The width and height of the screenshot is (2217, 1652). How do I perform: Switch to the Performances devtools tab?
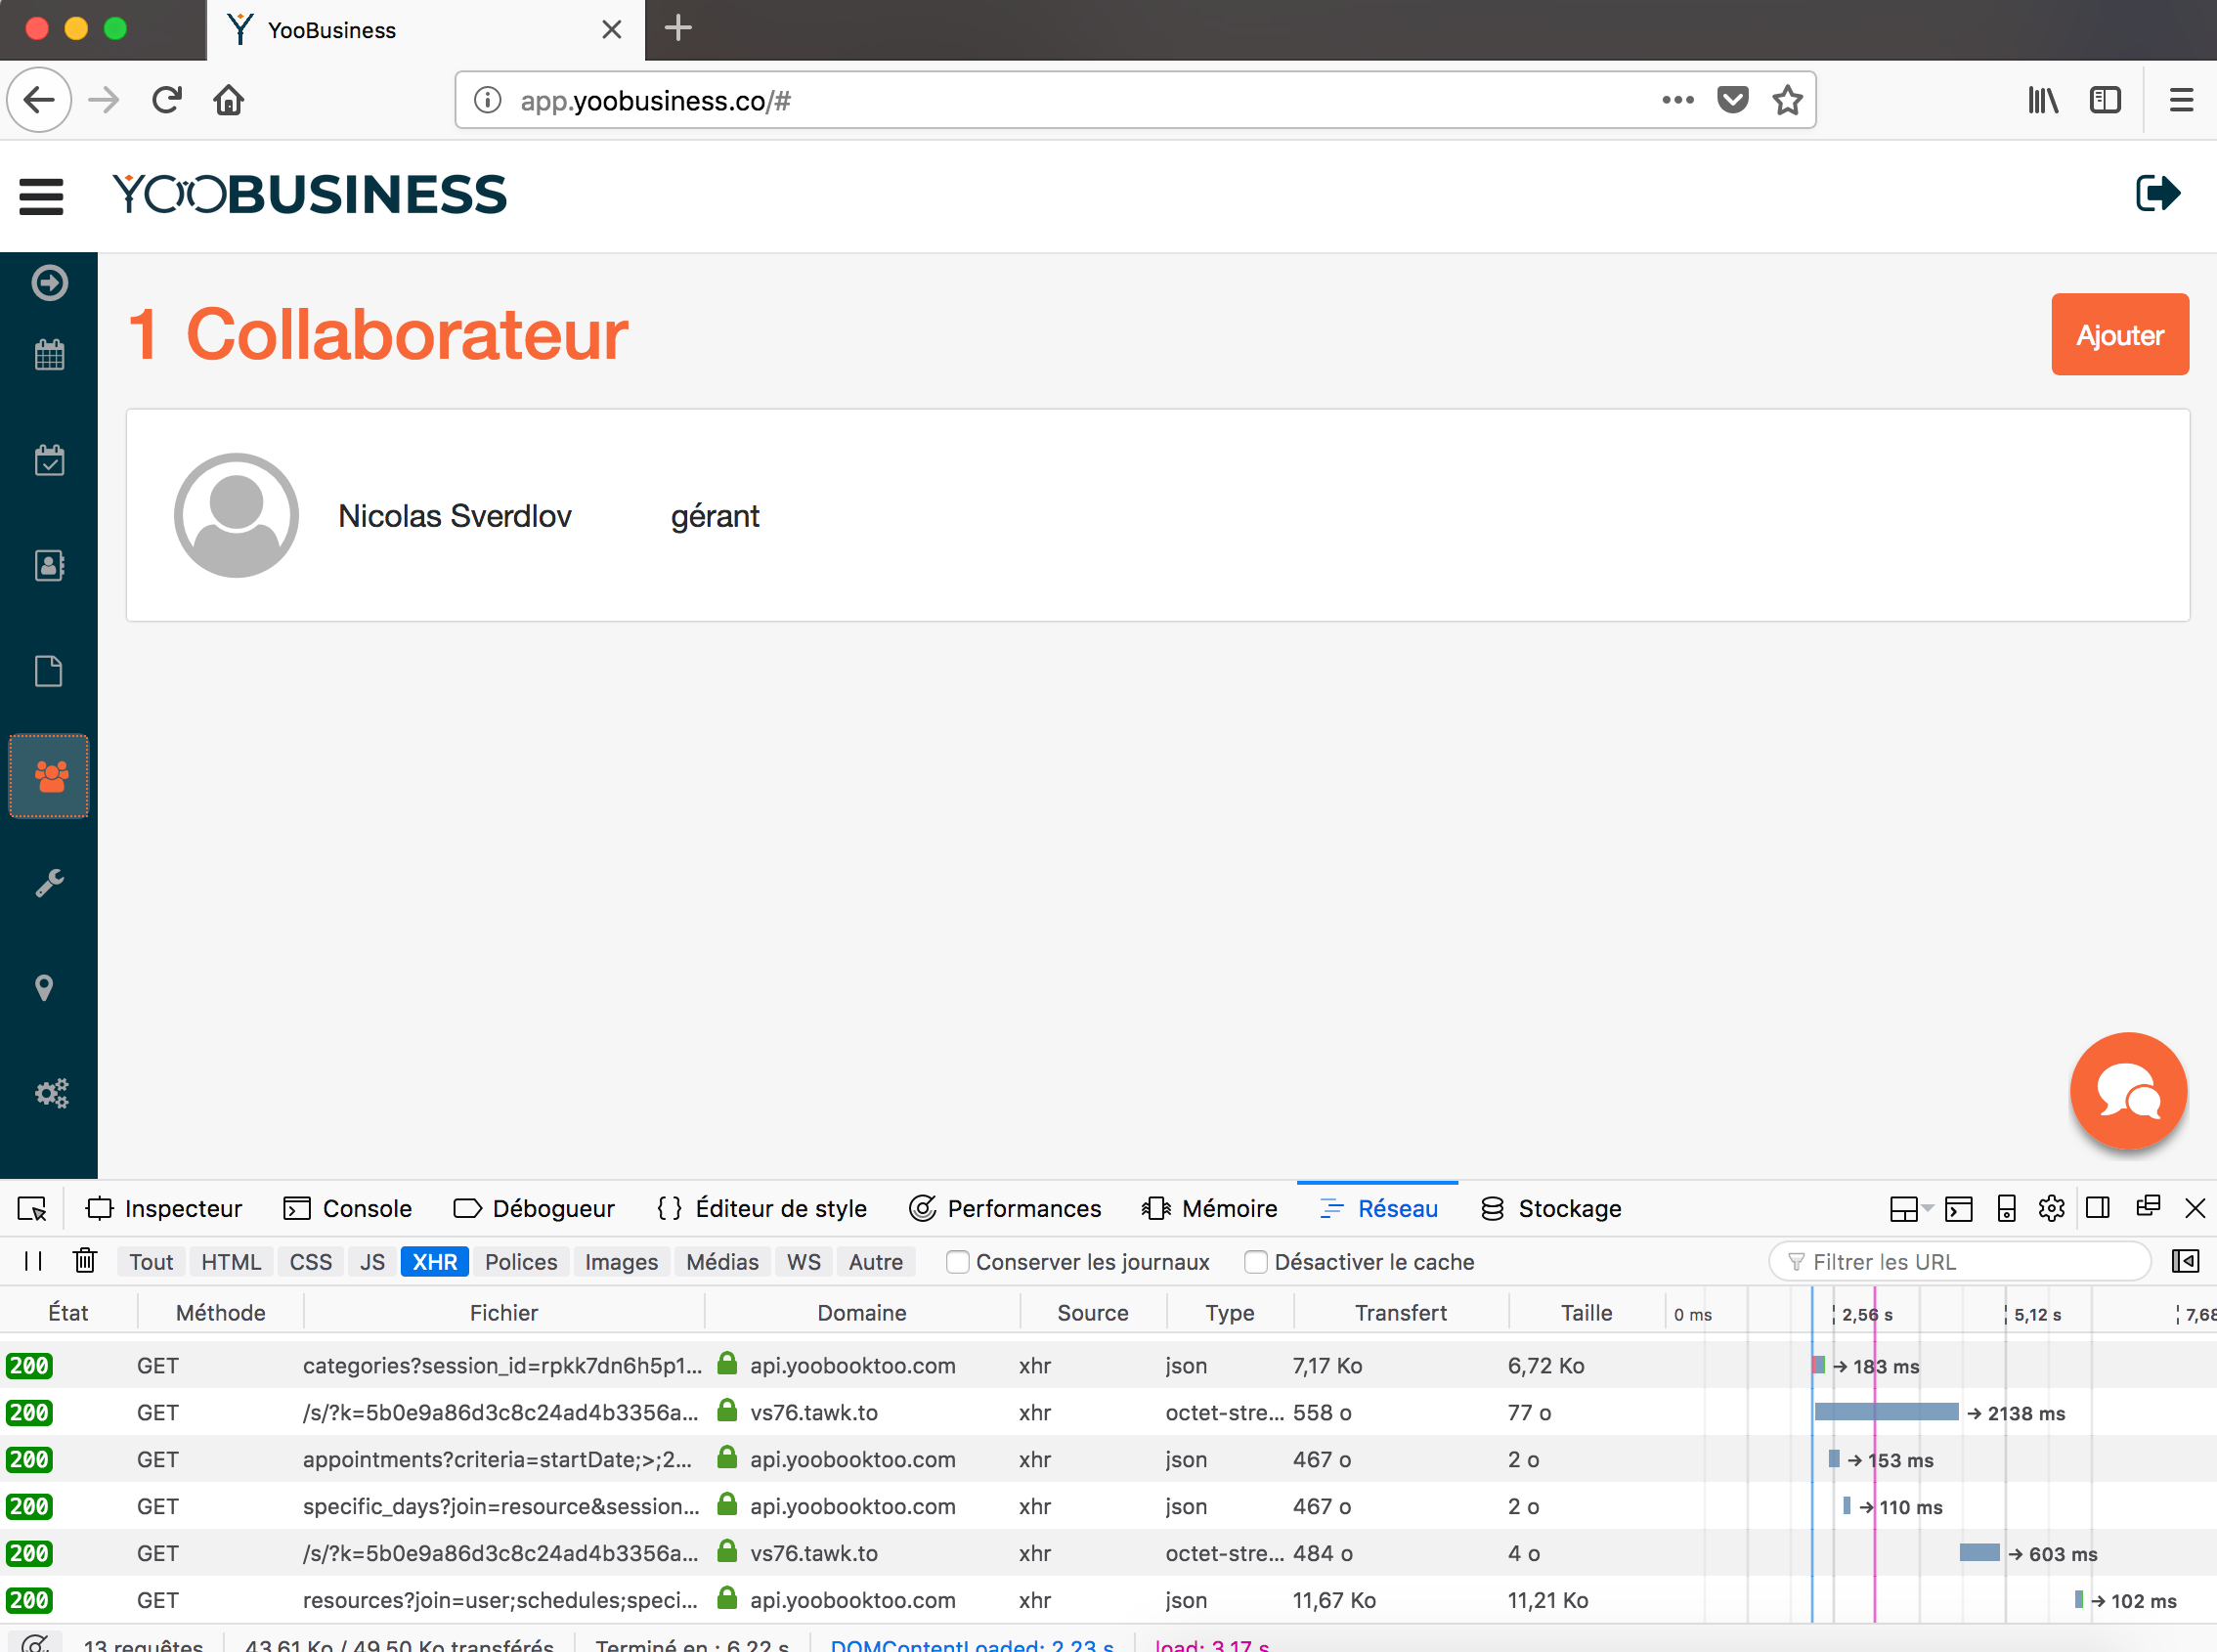coord(1004,1208)
